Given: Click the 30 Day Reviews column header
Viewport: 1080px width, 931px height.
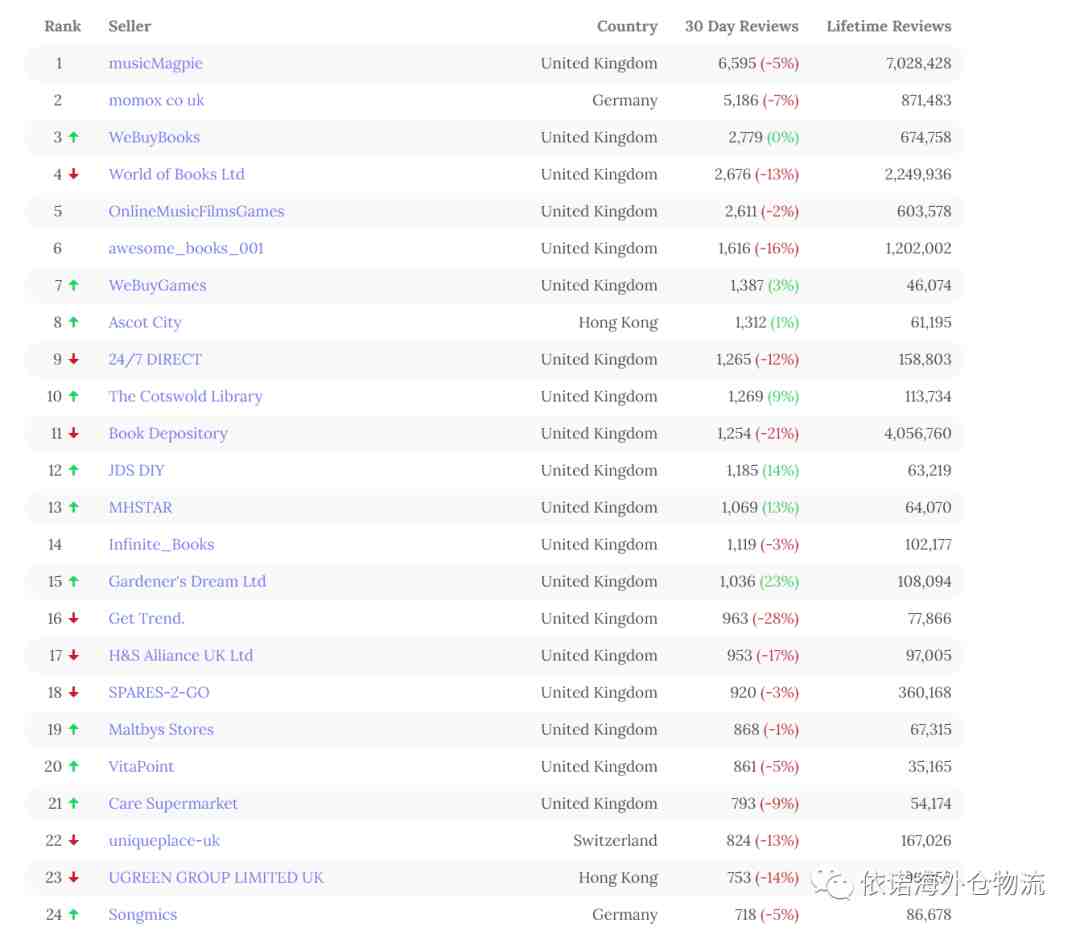Looking at the screenshot, I should click(741, 26).
